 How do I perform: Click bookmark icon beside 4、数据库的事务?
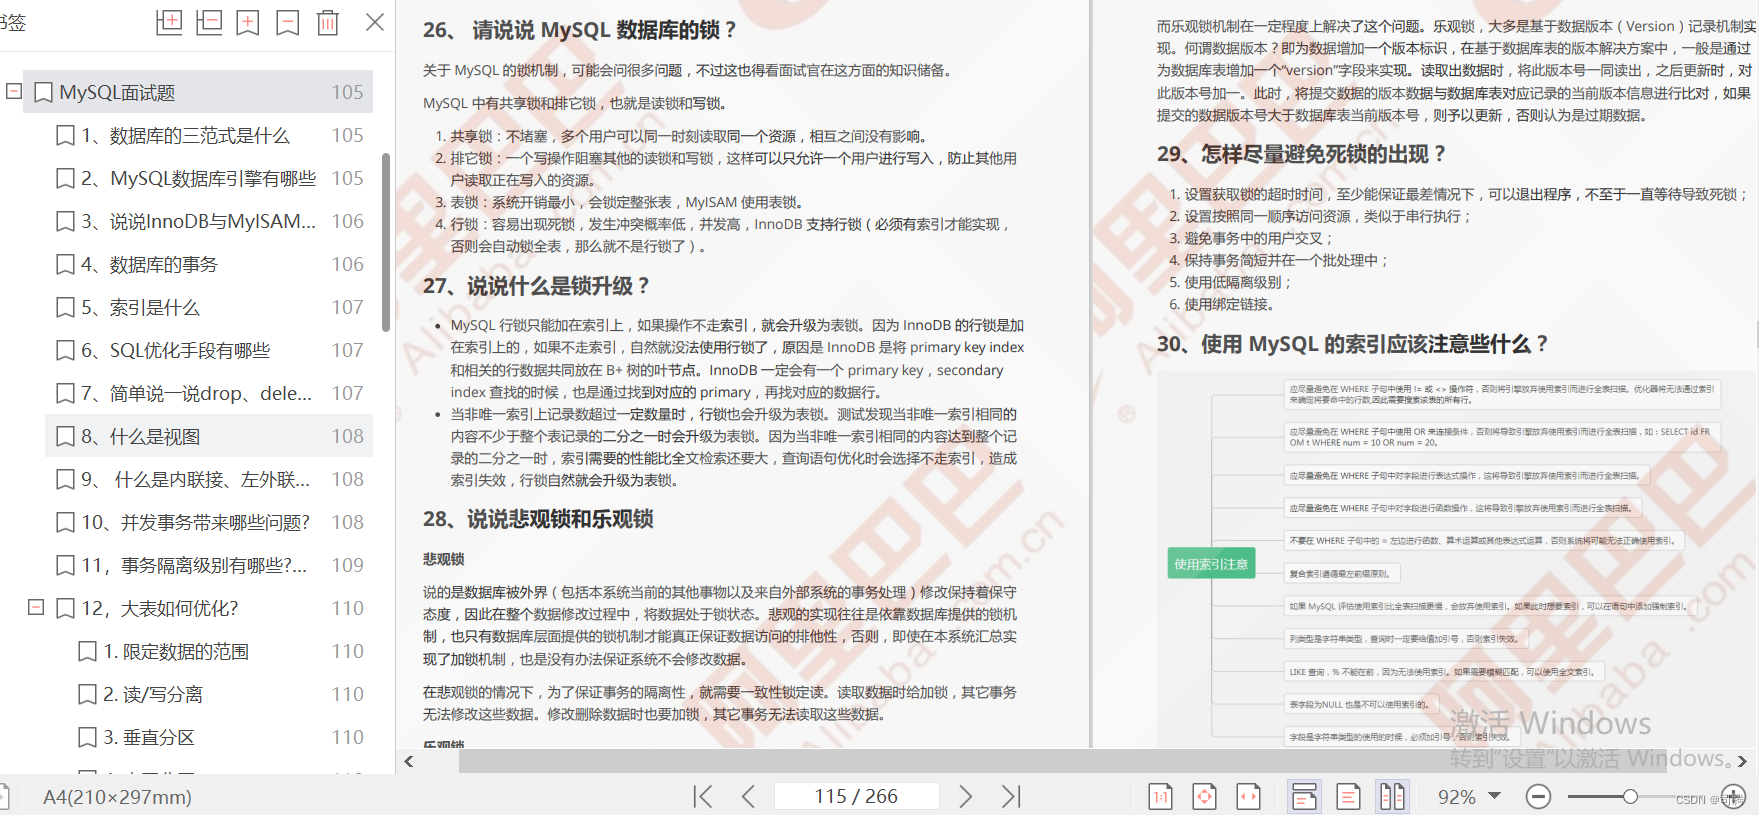pyautogui.click(x=65, y=265)
